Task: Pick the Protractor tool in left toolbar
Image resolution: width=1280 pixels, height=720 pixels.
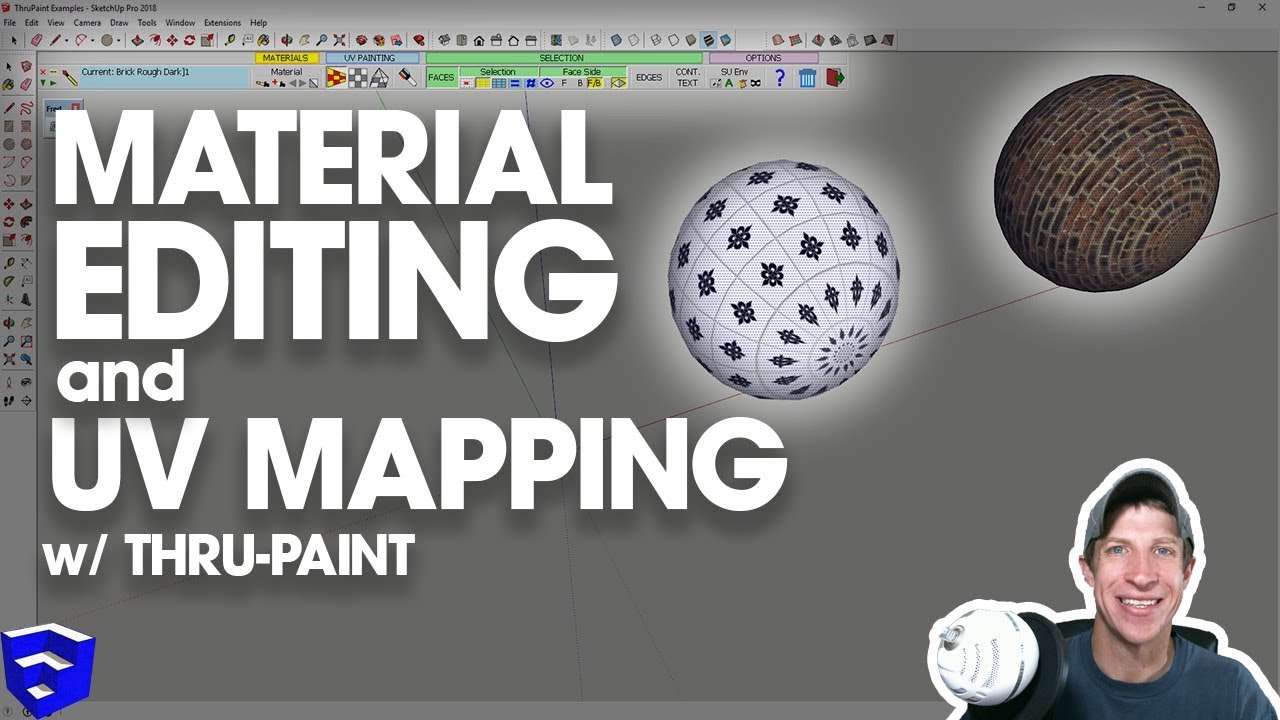Action: pyautogui.click(x=9, y=281)
